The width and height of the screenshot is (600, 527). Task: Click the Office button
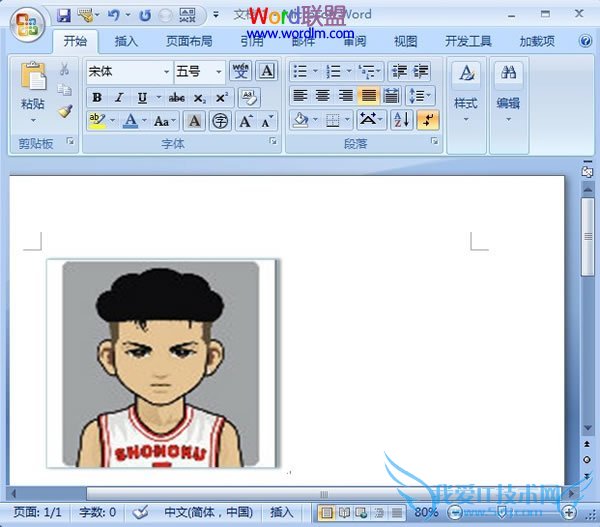[28, 22]
